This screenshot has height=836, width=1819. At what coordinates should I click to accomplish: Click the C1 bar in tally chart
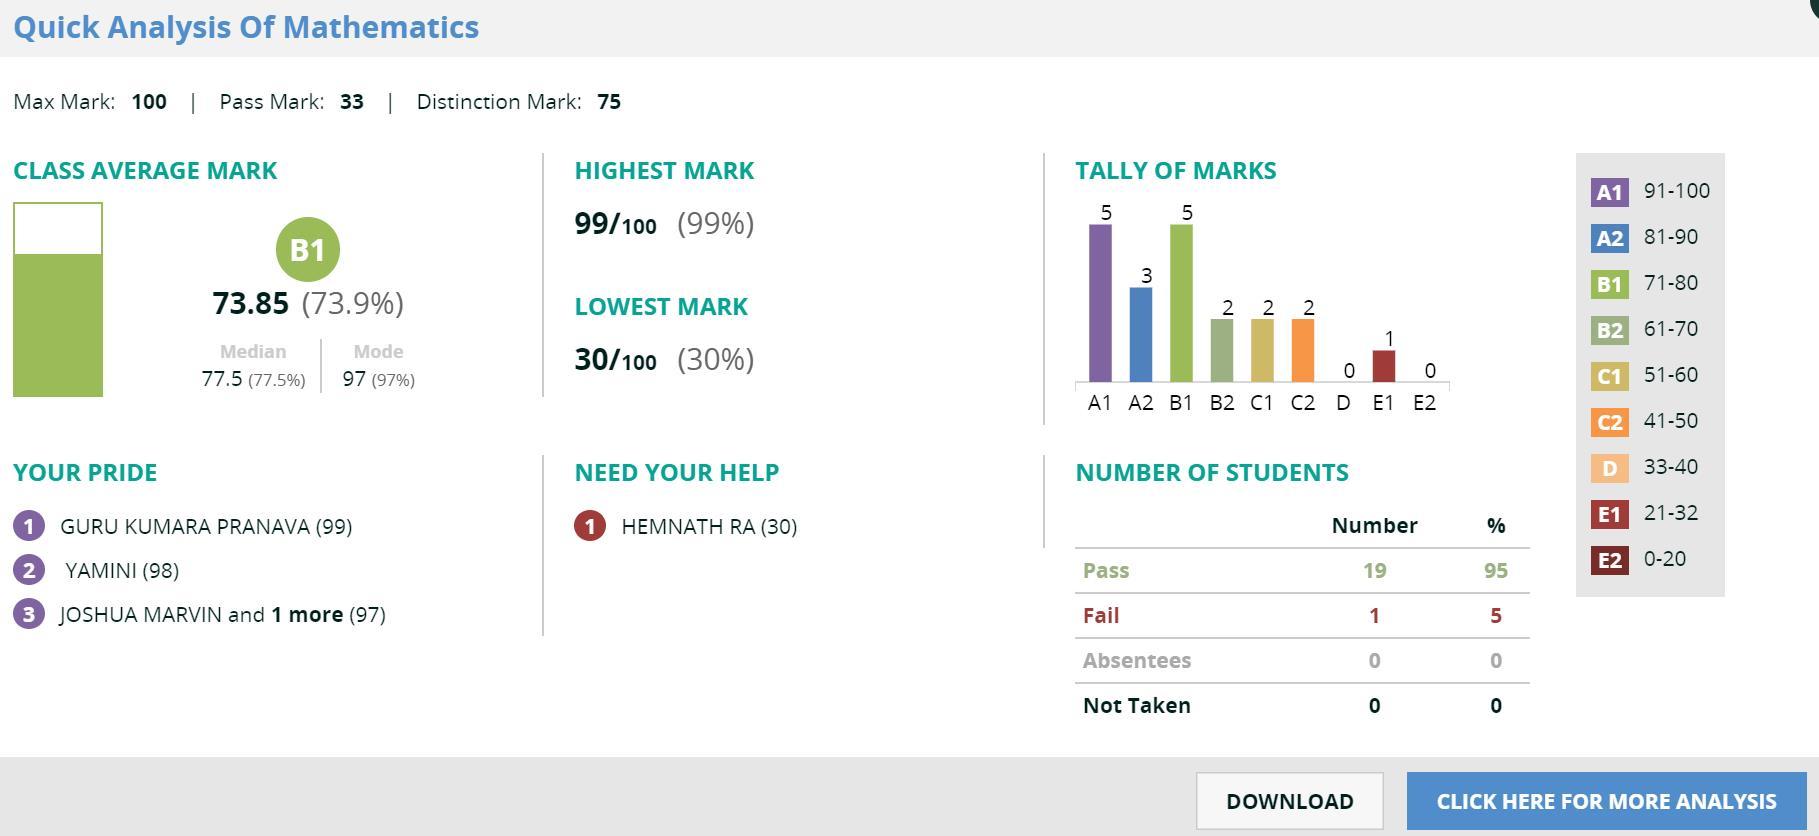[1262, 350]
